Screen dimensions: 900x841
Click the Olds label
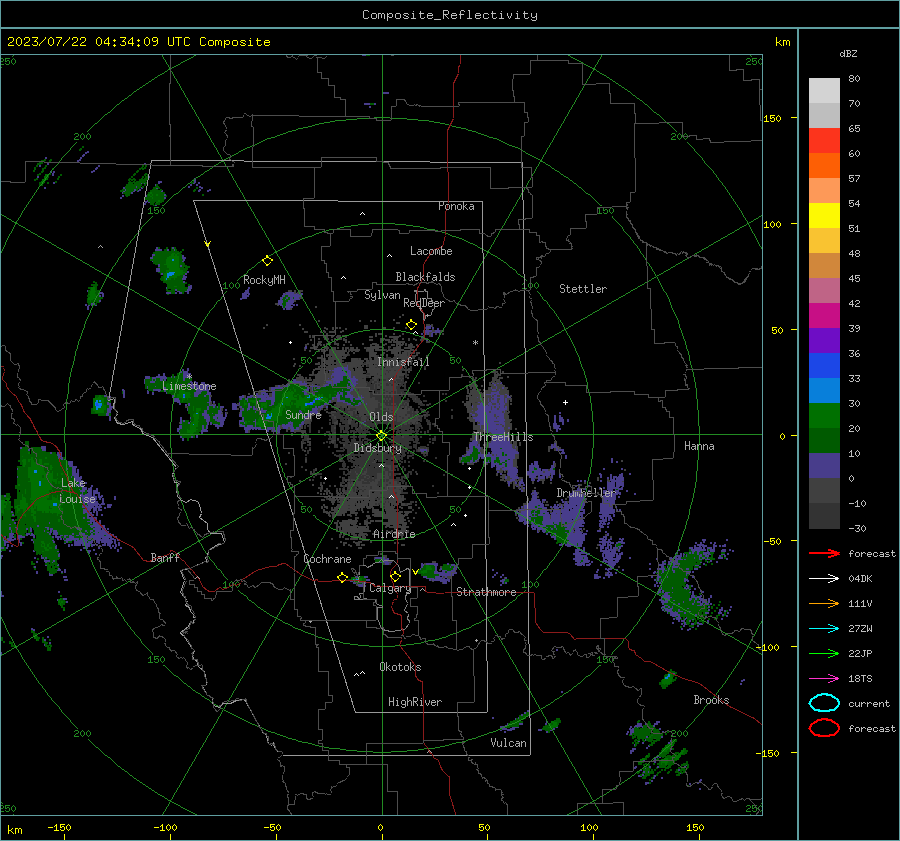coord(381,417)
